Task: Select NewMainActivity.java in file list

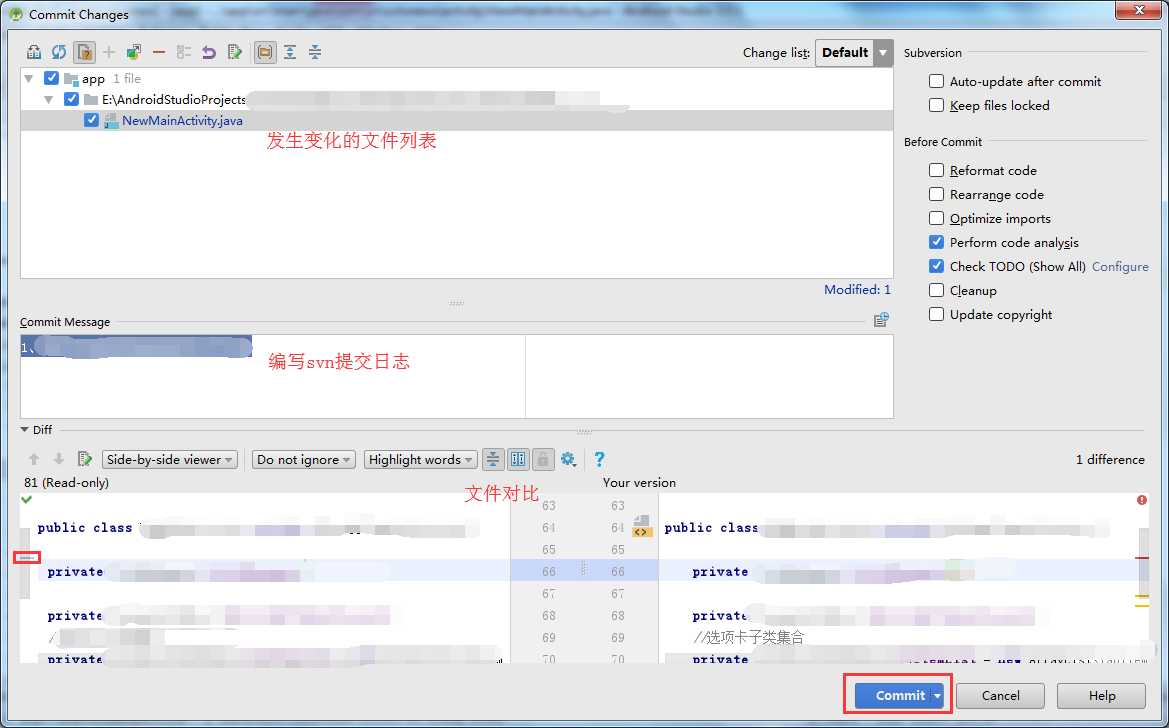Action: click(182, 120)
